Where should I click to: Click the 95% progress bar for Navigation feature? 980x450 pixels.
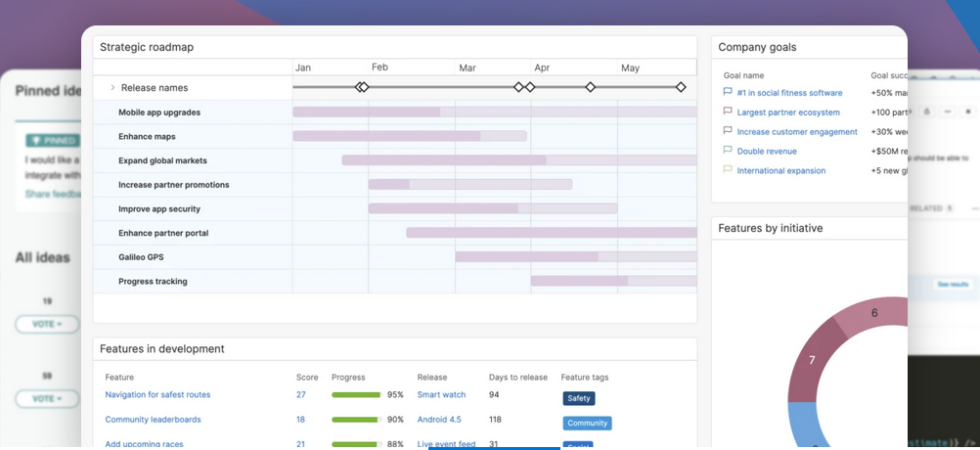[x=356, y=395]
